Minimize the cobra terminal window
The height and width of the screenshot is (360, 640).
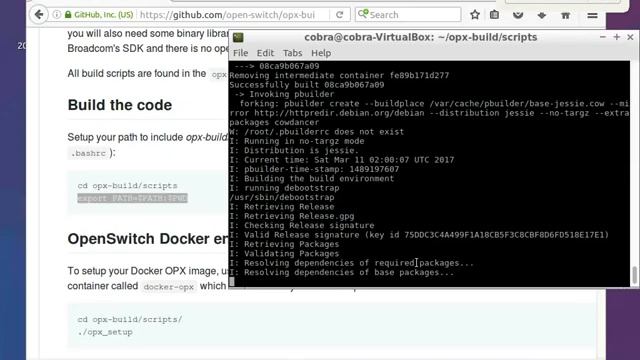(602, 37)
